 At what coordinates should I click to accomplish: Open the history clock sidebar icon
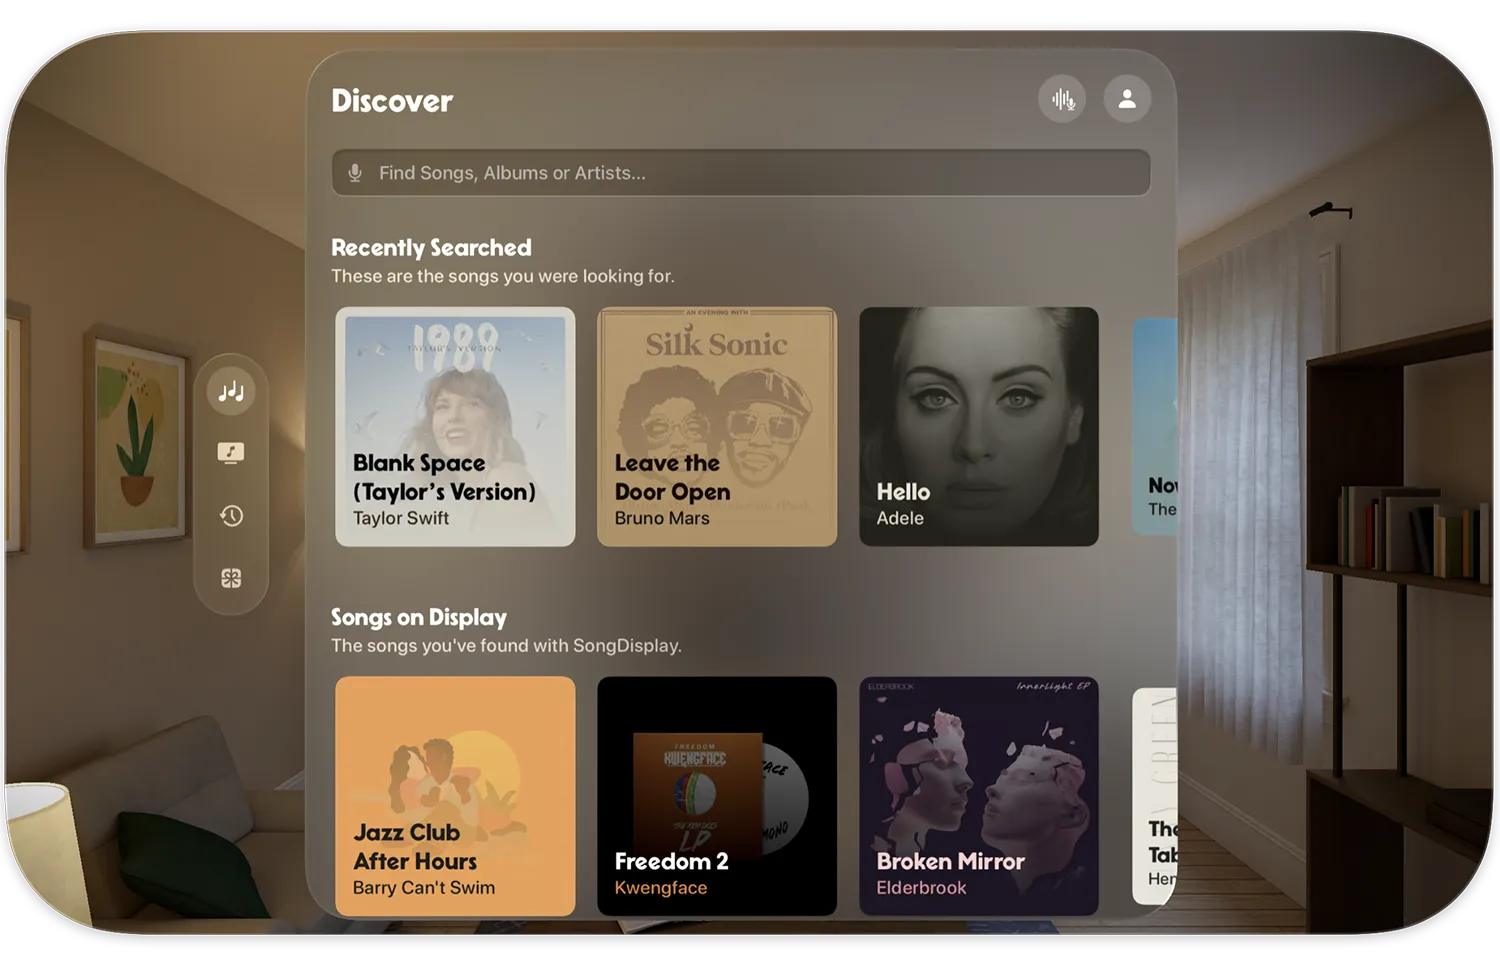click(231, 516)
